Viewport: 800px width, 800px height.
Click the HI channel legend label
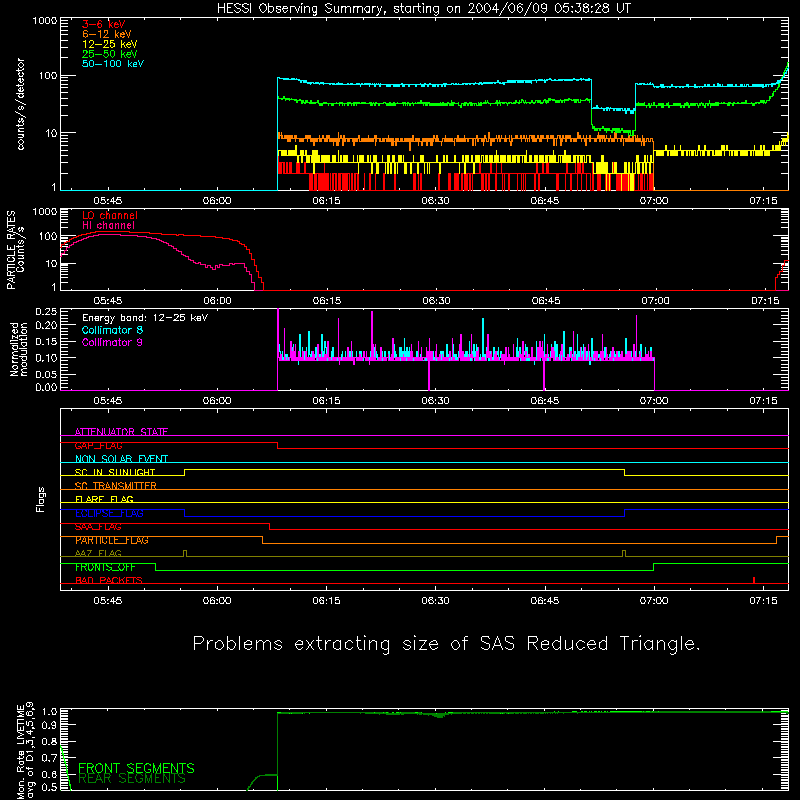click(108, 226)
